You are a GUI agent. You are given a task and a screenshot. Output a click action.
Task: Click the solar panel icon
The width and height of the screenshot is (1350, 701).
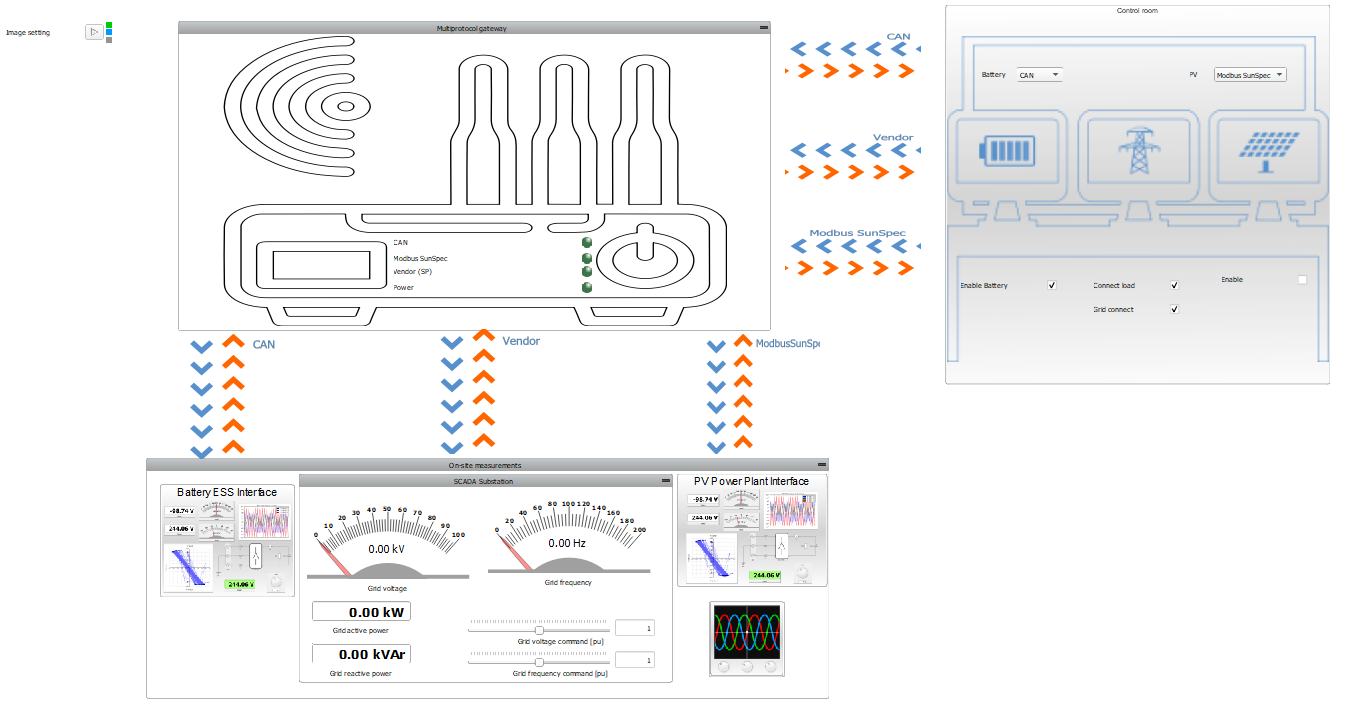coord(1266,151)
